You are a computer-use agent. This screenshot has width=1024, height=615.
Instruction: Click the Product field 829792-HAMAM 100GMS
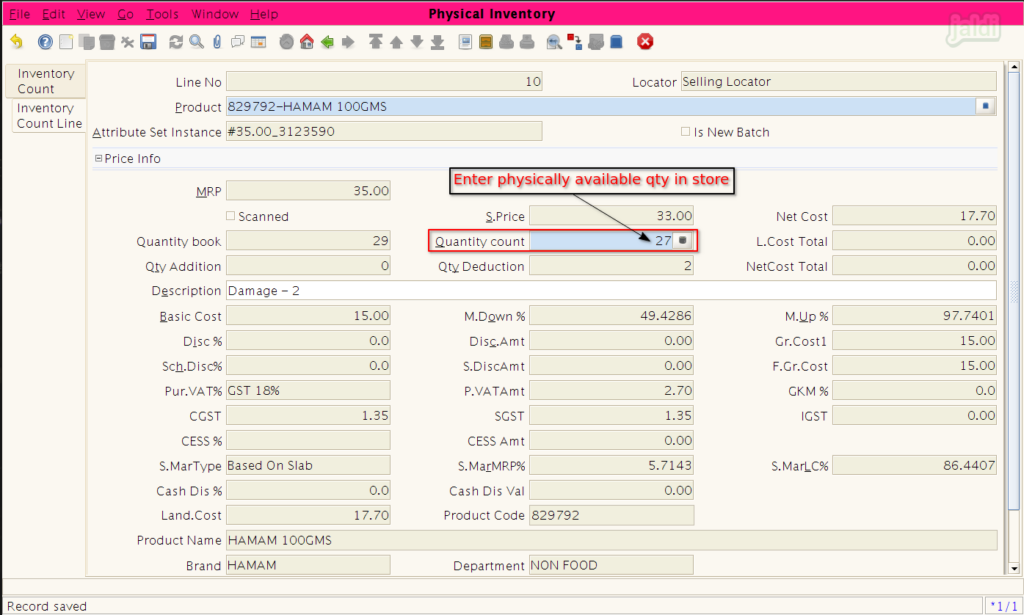[x=601, y=106]
